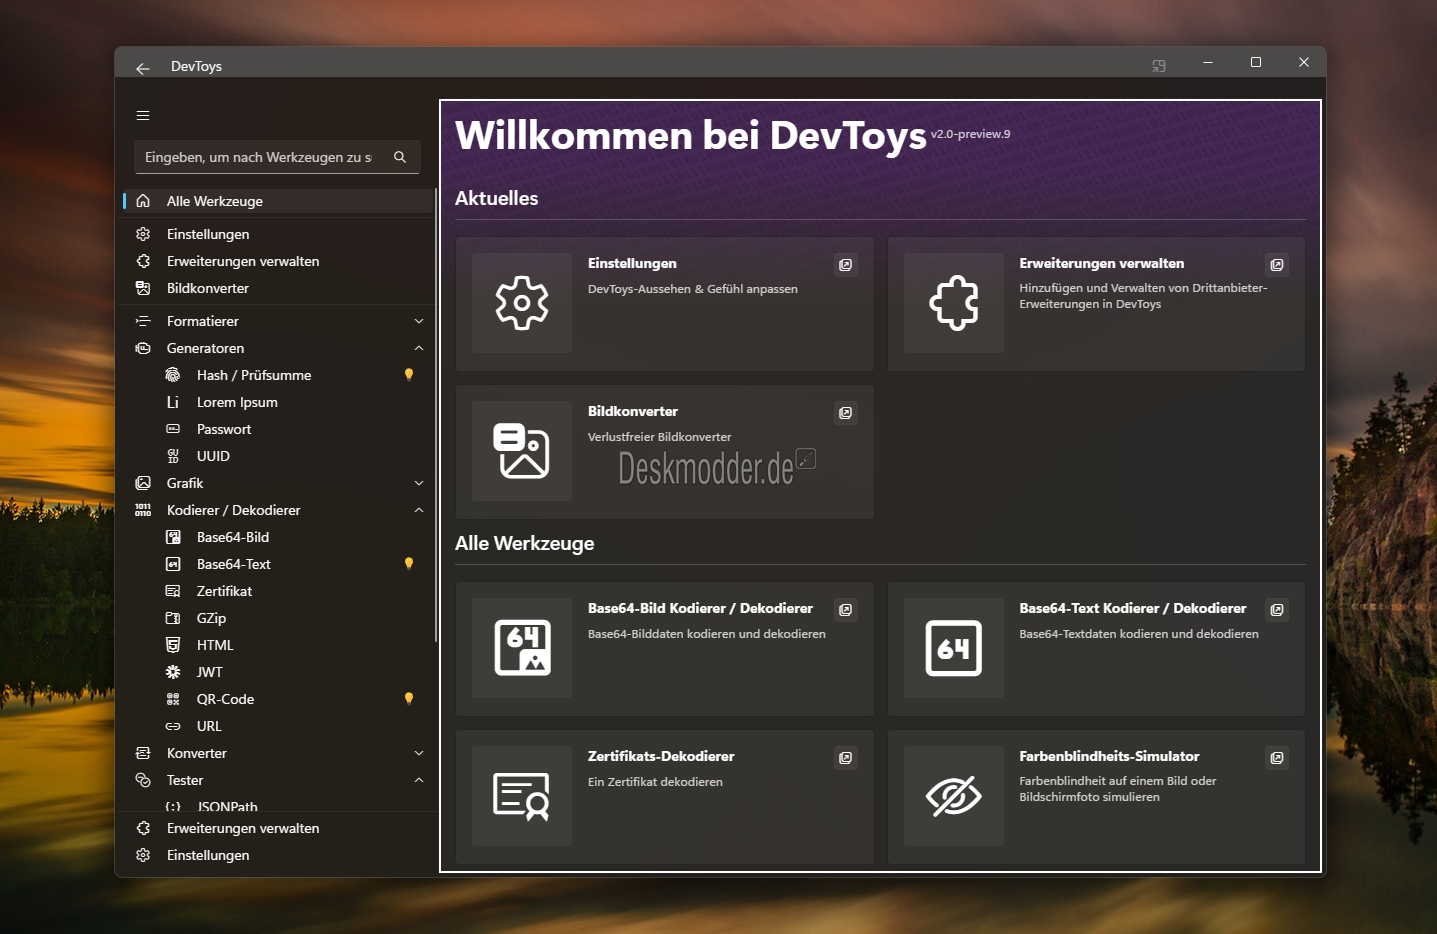Screen dimensions: 1437x934
Task: Select Hash / Prüfsumme in sidebar
Action: pos(254,375)
